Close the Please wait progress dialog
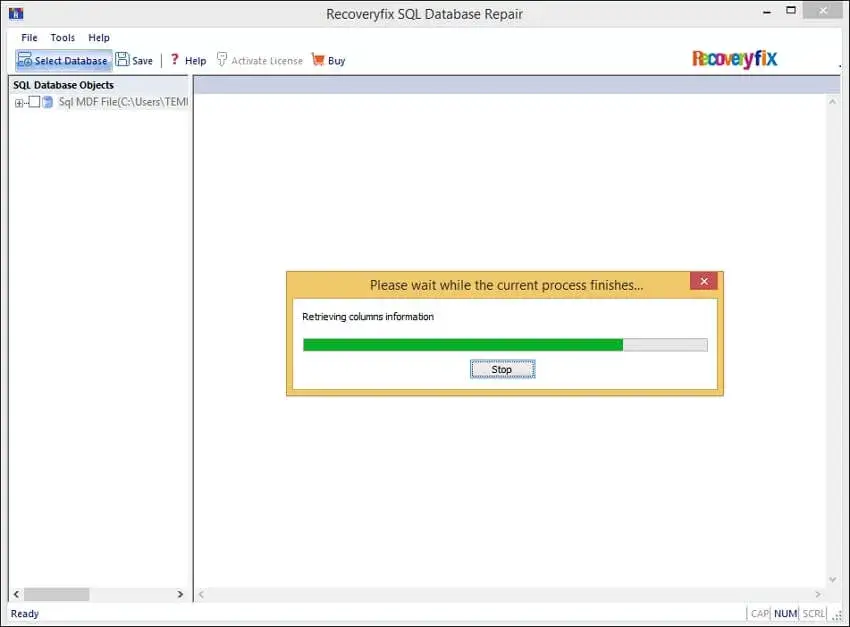Image resolution: width=850 pixels, height=627 pixels. pyautogui.click(x=704, y=281)
